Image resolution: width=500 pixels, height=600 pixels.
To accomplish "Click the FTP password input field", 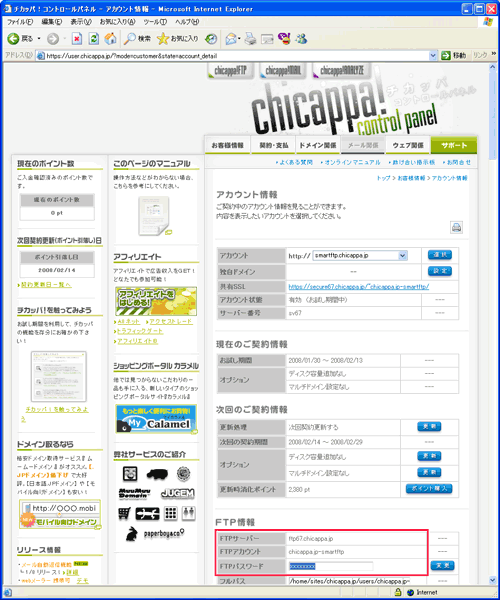I will 331,566.
